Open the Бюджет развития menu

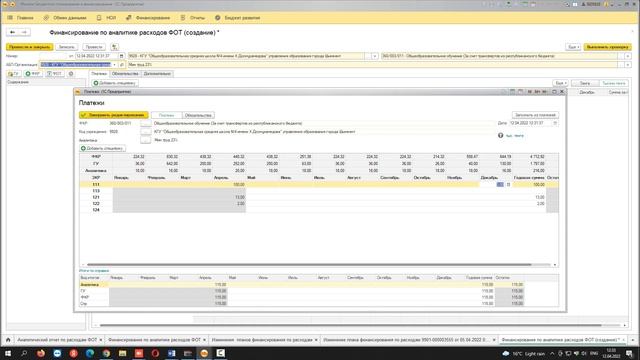tap(238, 18)
